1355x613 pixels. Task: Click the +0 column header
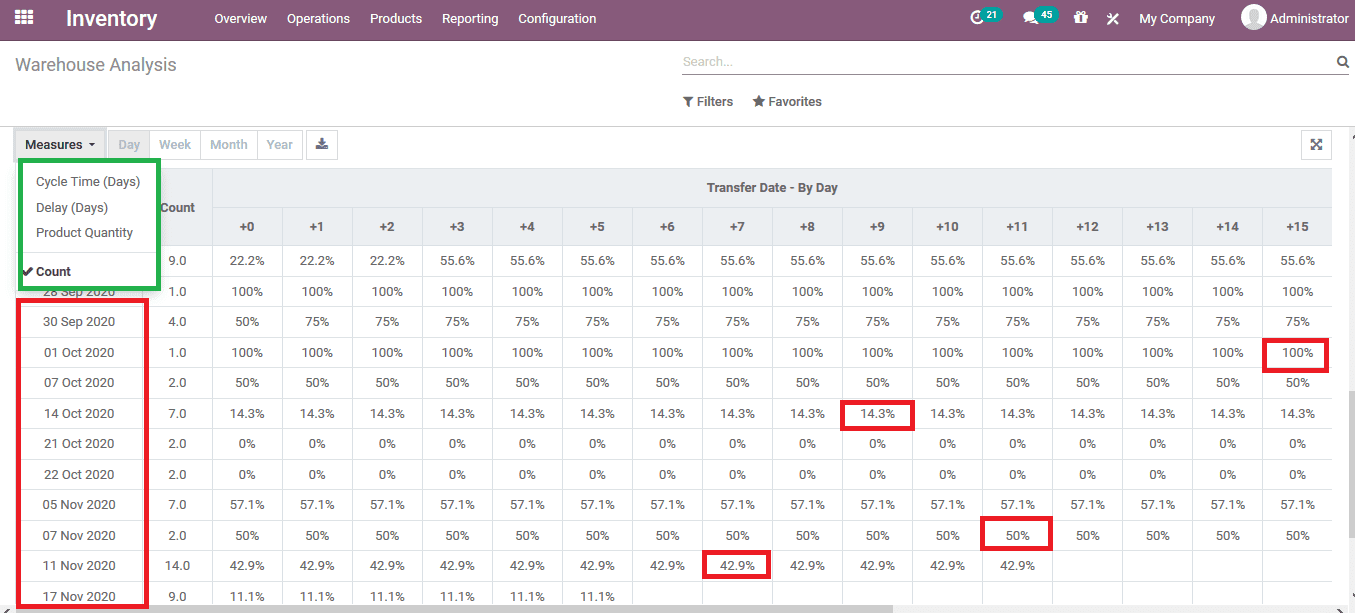(x=247, y=227)
